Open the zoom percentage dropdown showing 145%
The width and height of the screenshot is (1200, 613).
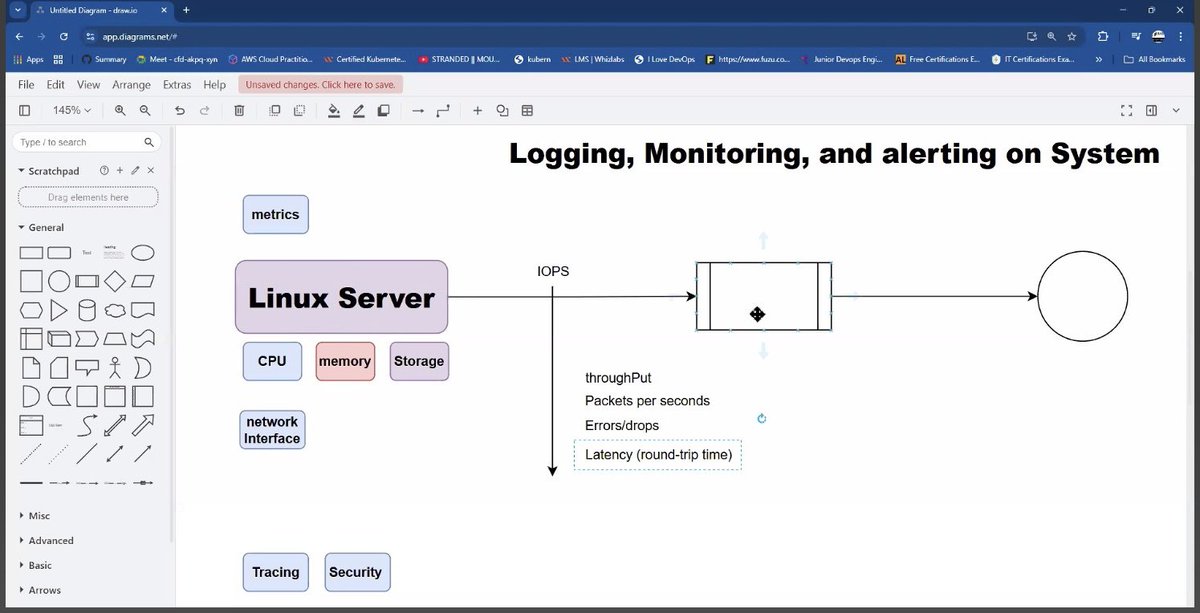tap(70, 110)
